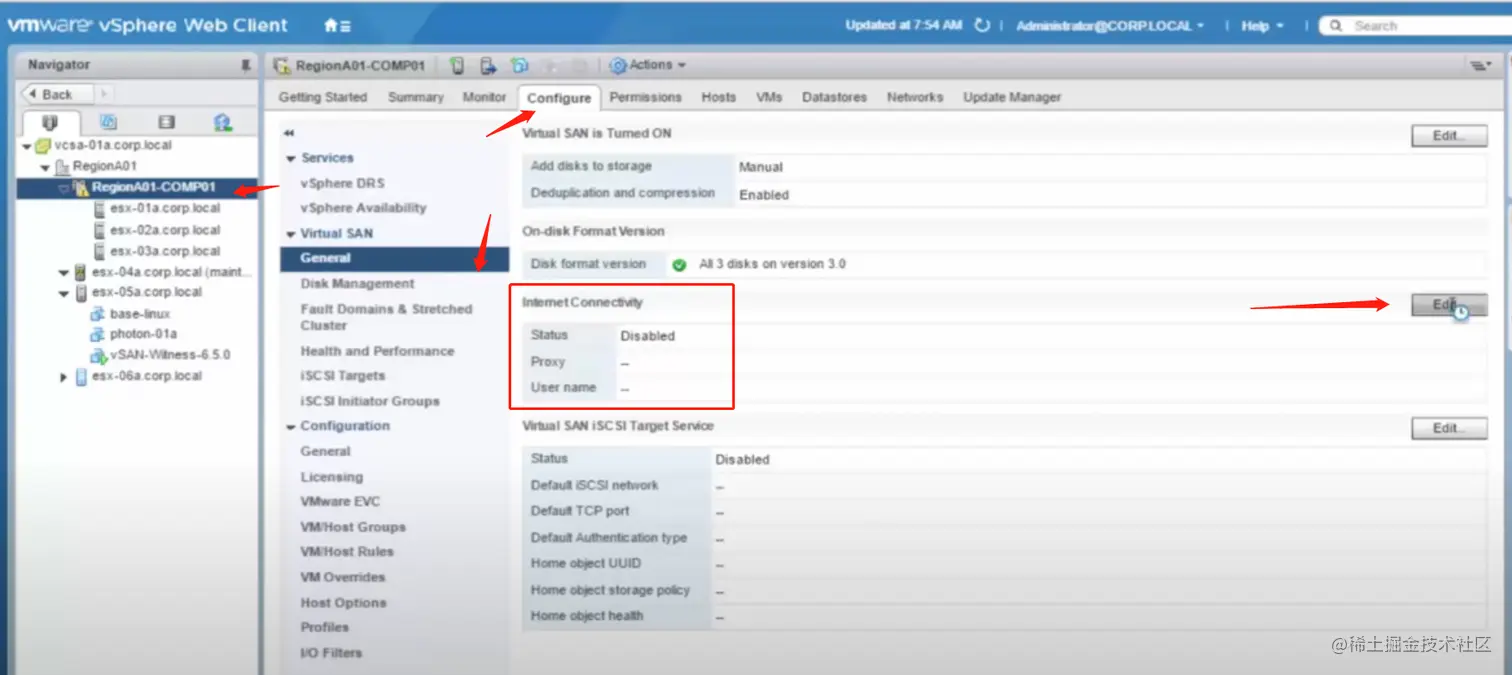Switch to the Hosts tab
The width and height of the screenshot is (1512, 675).
718,97
